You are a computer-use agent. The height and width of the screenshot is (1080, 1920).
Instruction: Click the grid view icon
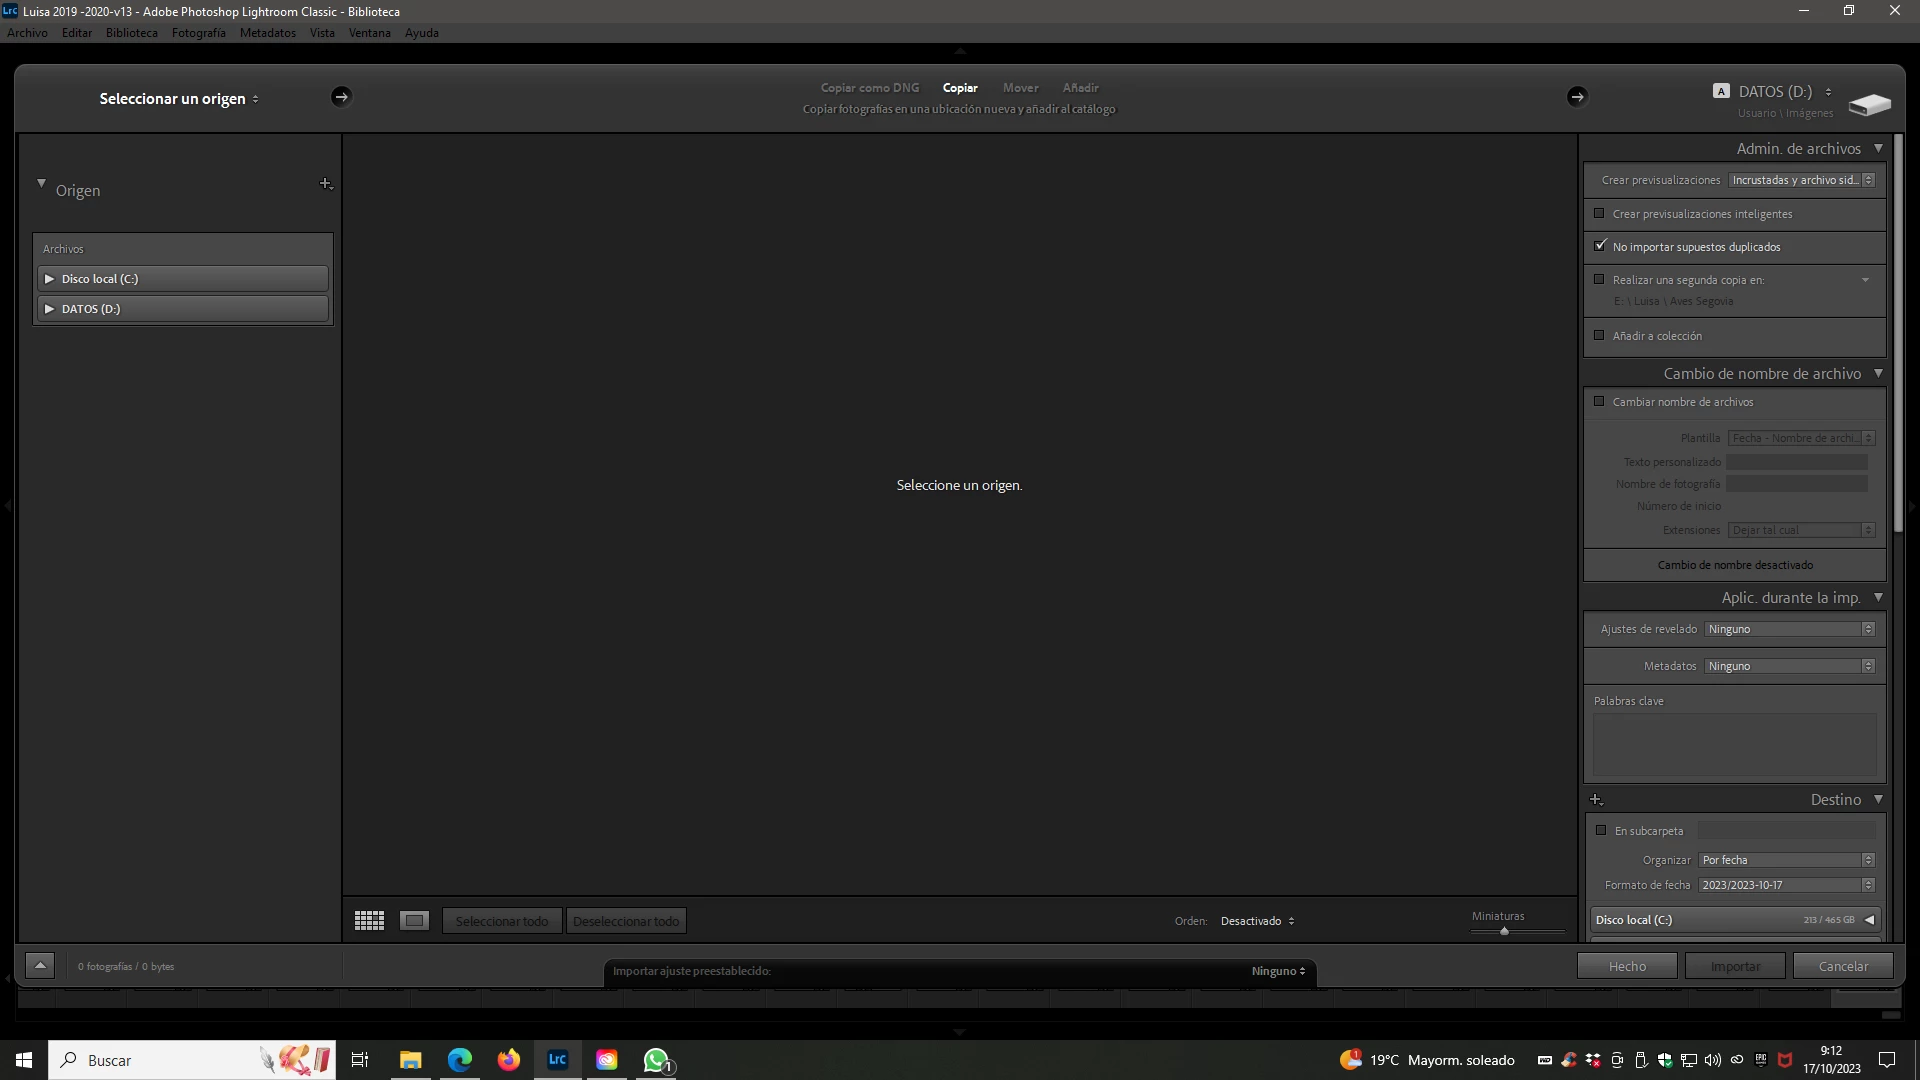pos(369,921)
